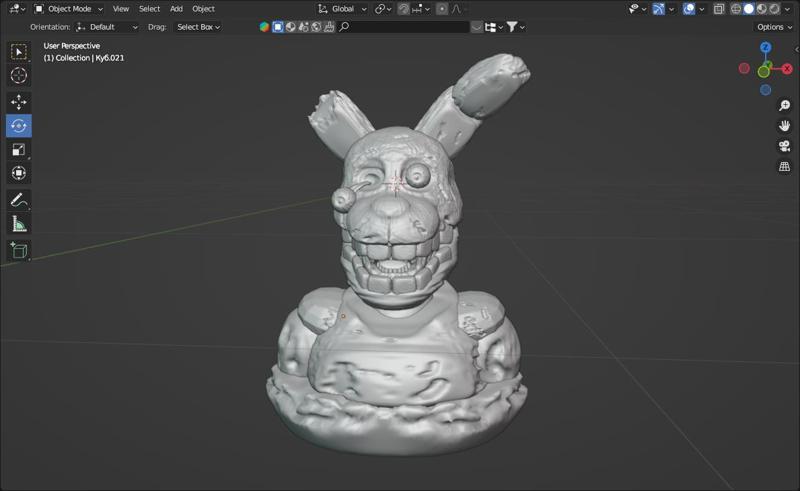Screen dimensions: 800x491
Task: Select the Select Box tool
Action: [19, 52]
